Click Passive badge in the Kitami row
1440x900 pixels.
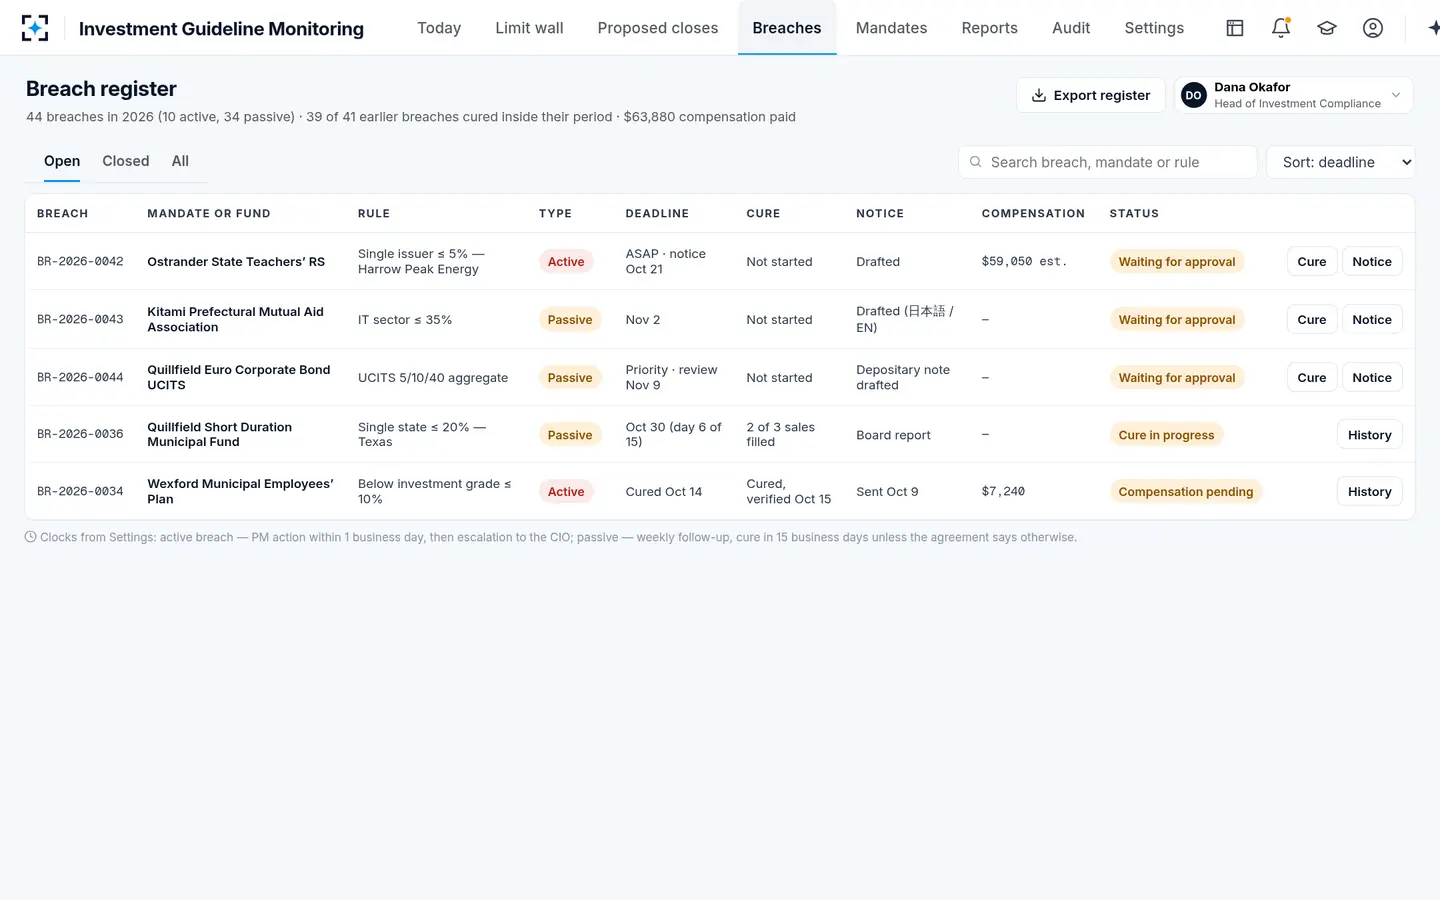(x=570, y=320)
